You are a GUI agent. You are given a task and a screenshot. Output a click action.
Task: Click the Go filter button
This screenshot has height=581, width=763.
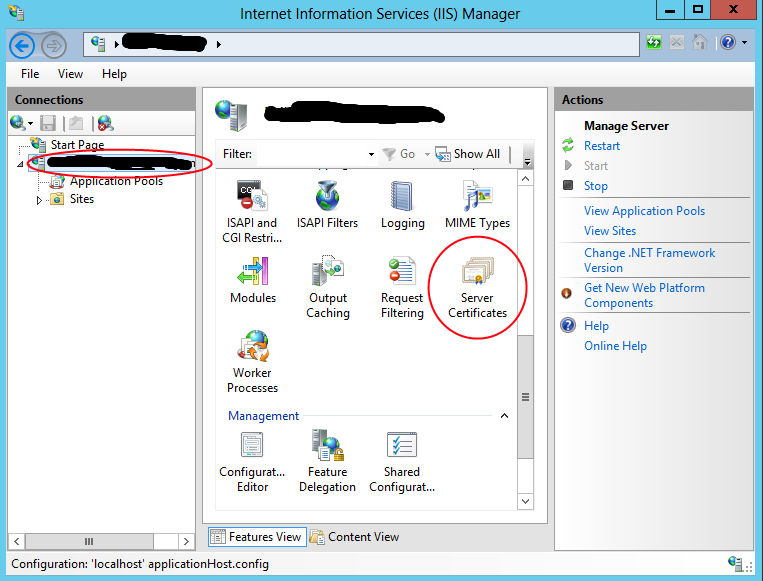(x=399, y=154)
